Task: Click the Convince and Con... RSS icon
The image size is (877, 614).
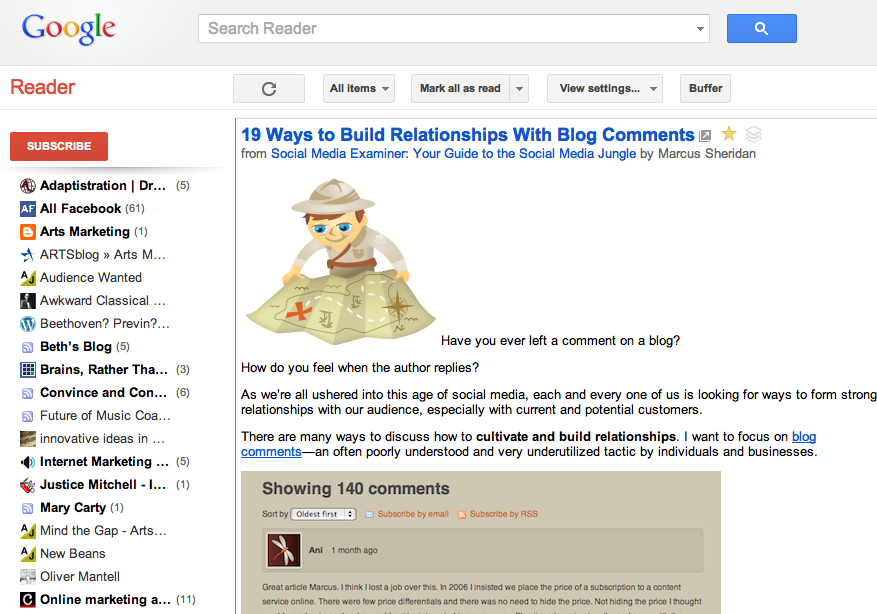Action: [27, 393]
